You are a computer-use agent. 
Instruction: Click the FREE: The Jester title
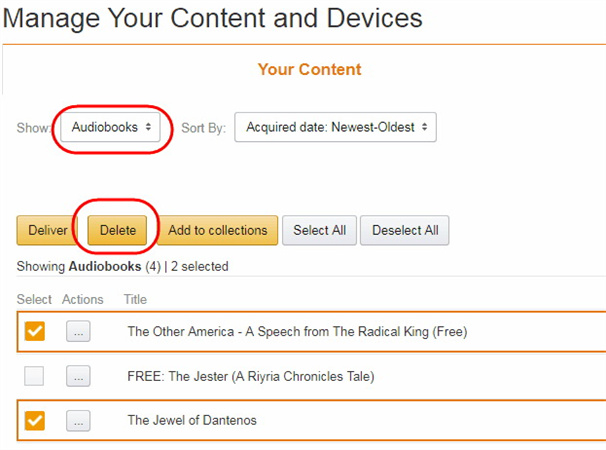pyautogui.click(x=250, y=376)
